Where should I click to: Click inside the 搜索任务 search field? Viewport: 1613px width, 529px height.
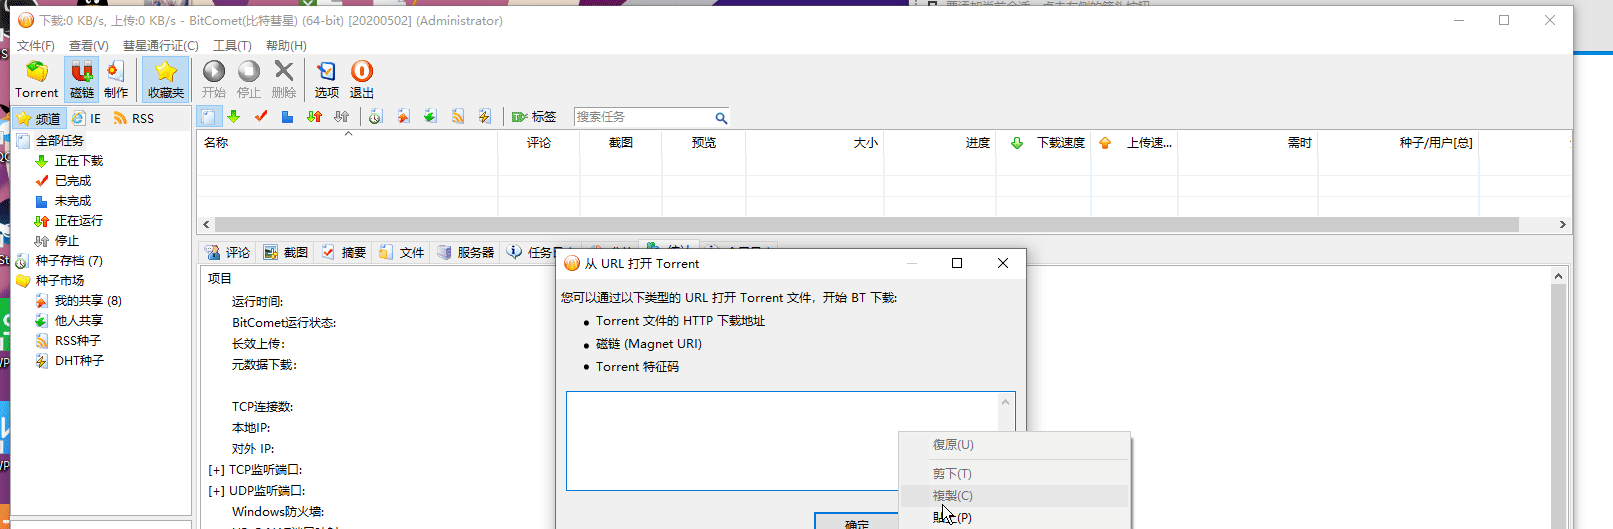point(643,117)
